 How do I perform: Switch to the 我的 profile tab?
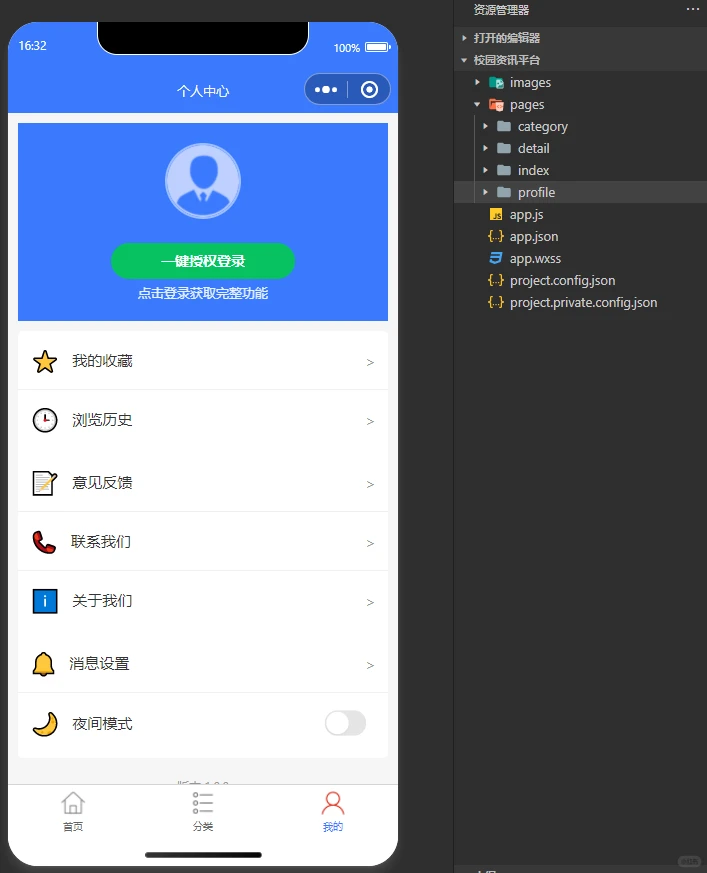pos(333,812)
